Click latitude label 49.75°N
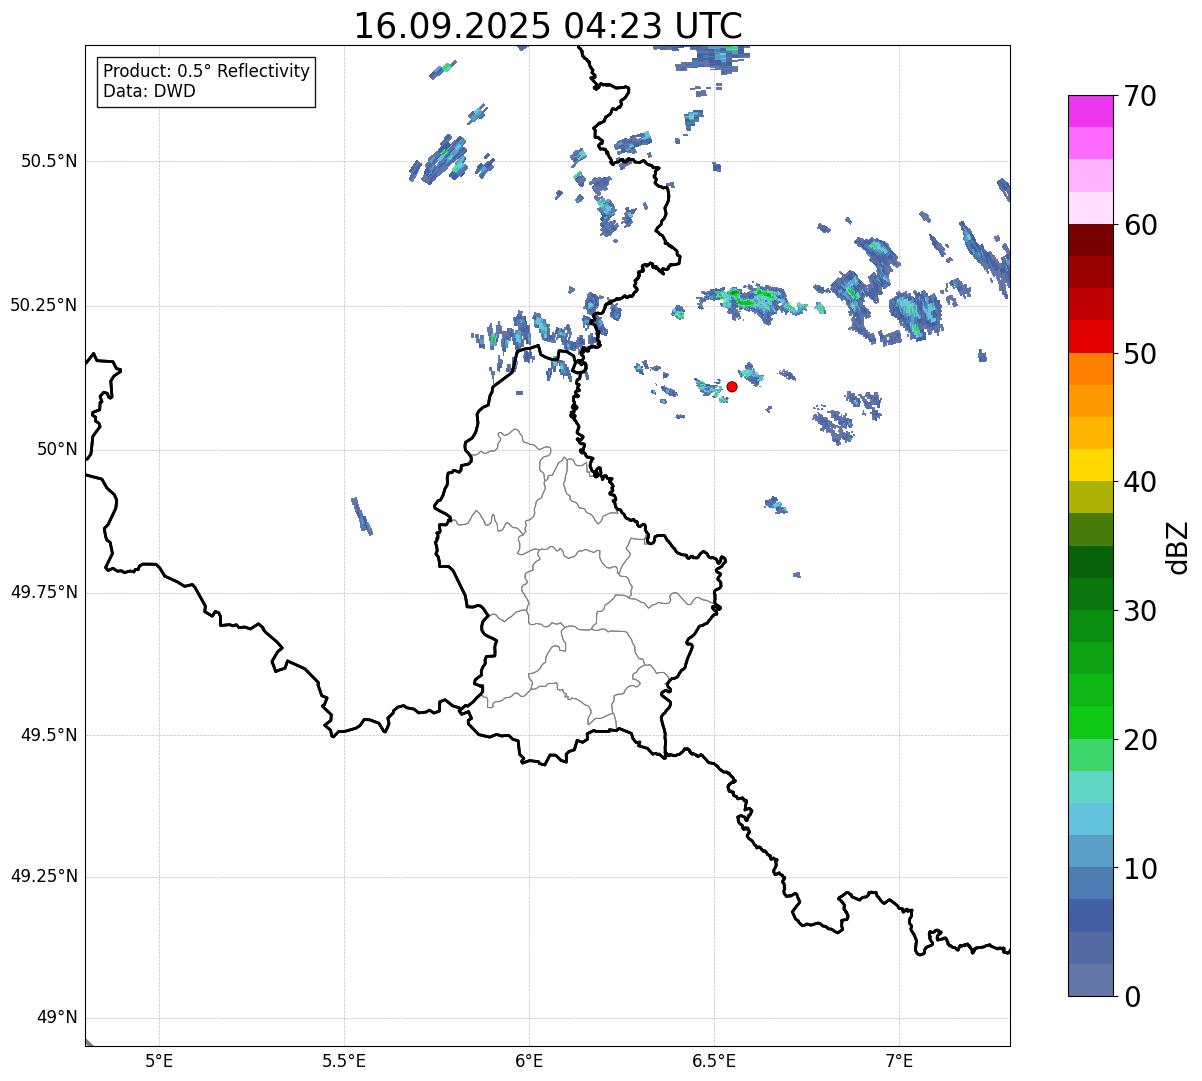This screenshot has width=1202, height=1081. pyautogui.click(x=43, y=592)
